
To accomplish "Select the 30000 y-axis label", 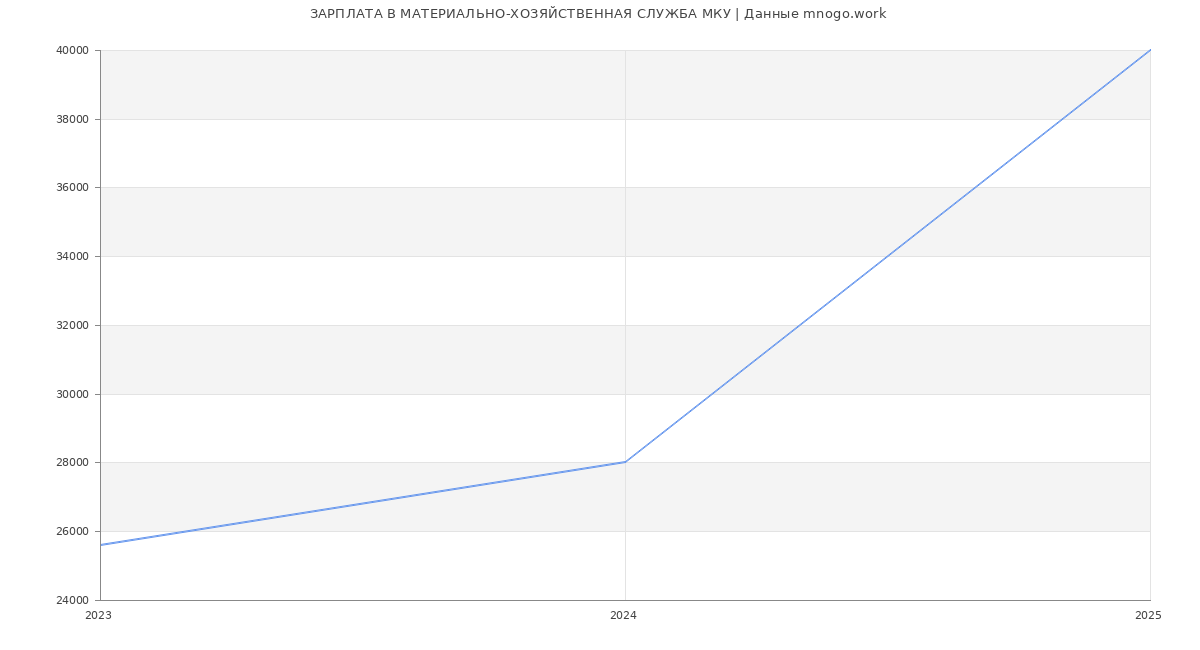I will [x=74, y=395].
